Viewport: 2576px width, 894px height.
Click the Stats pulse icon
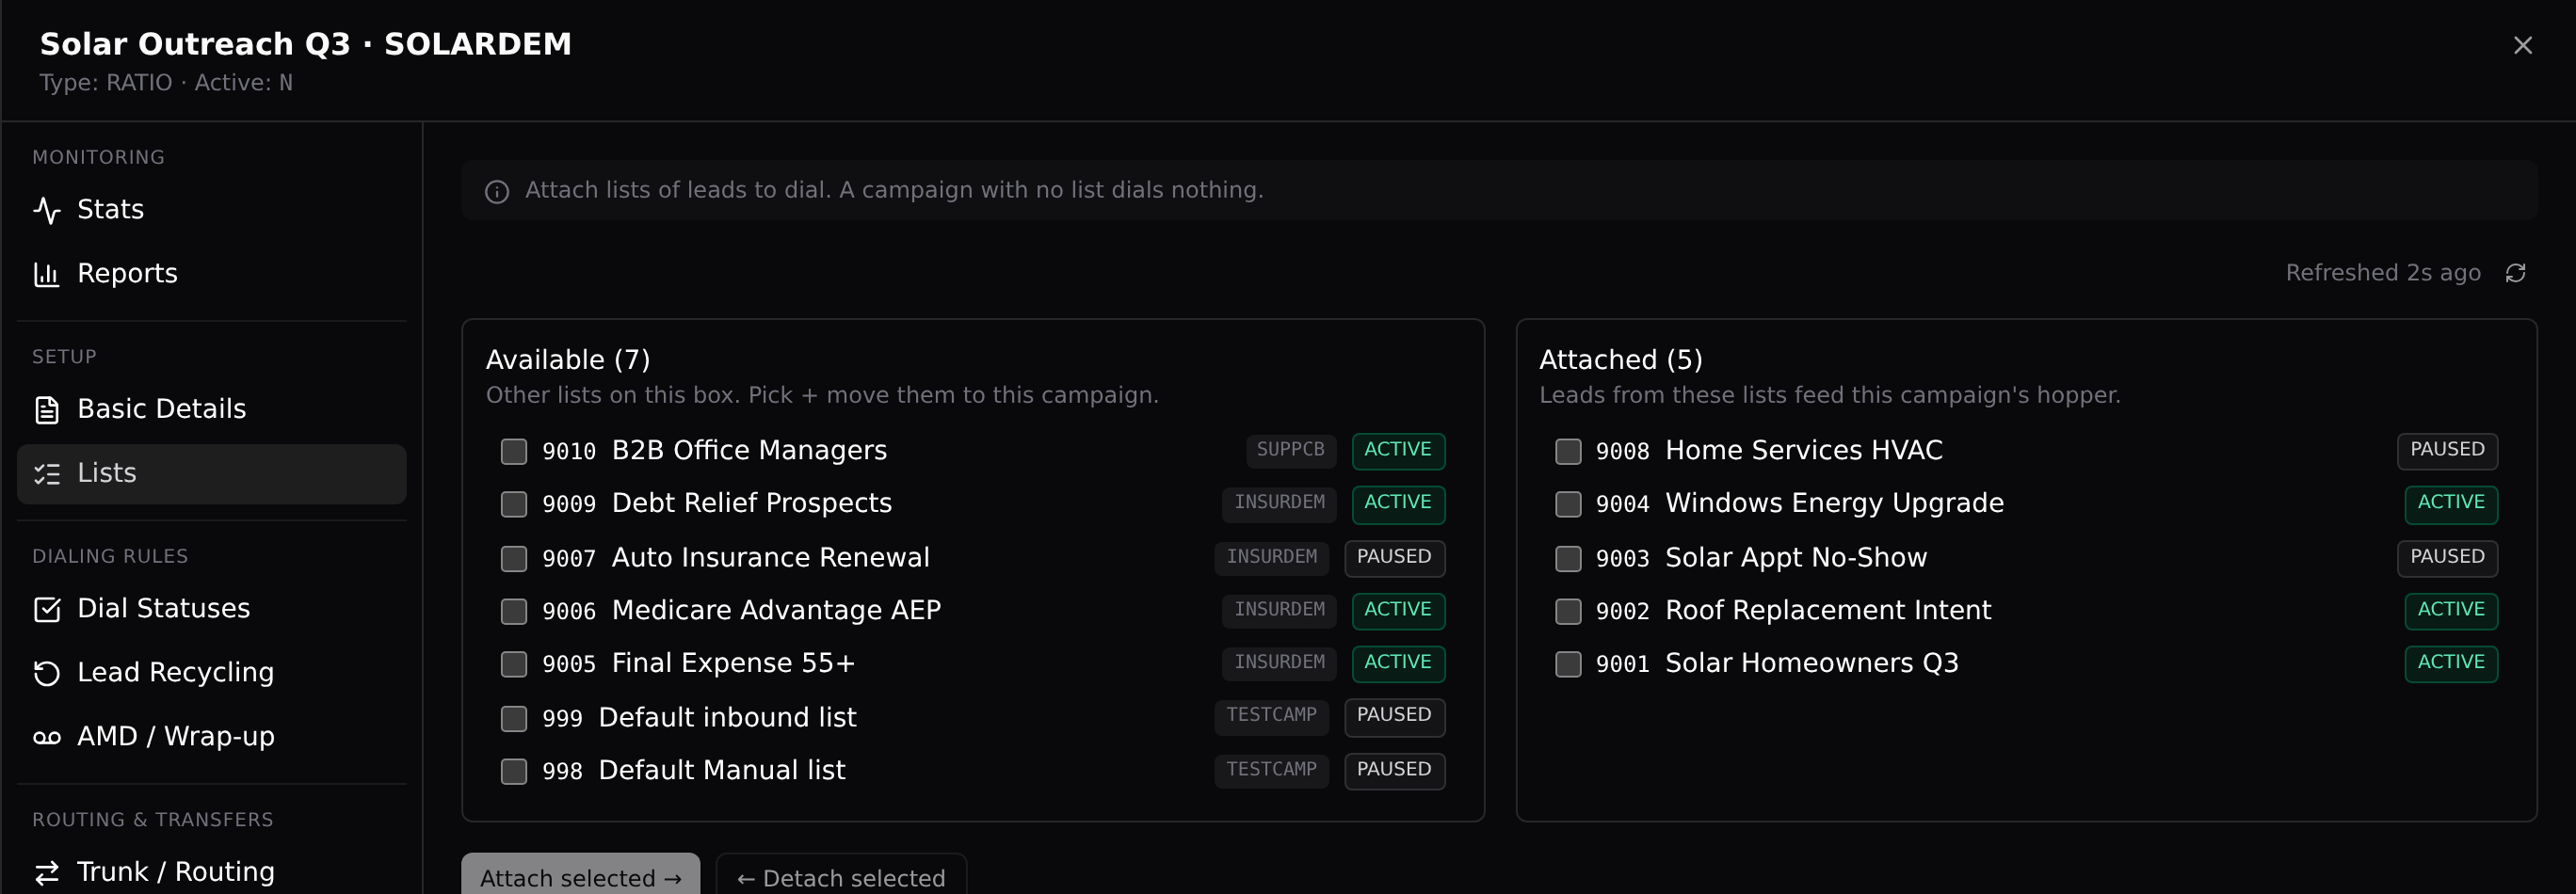[x=47, y=210]
